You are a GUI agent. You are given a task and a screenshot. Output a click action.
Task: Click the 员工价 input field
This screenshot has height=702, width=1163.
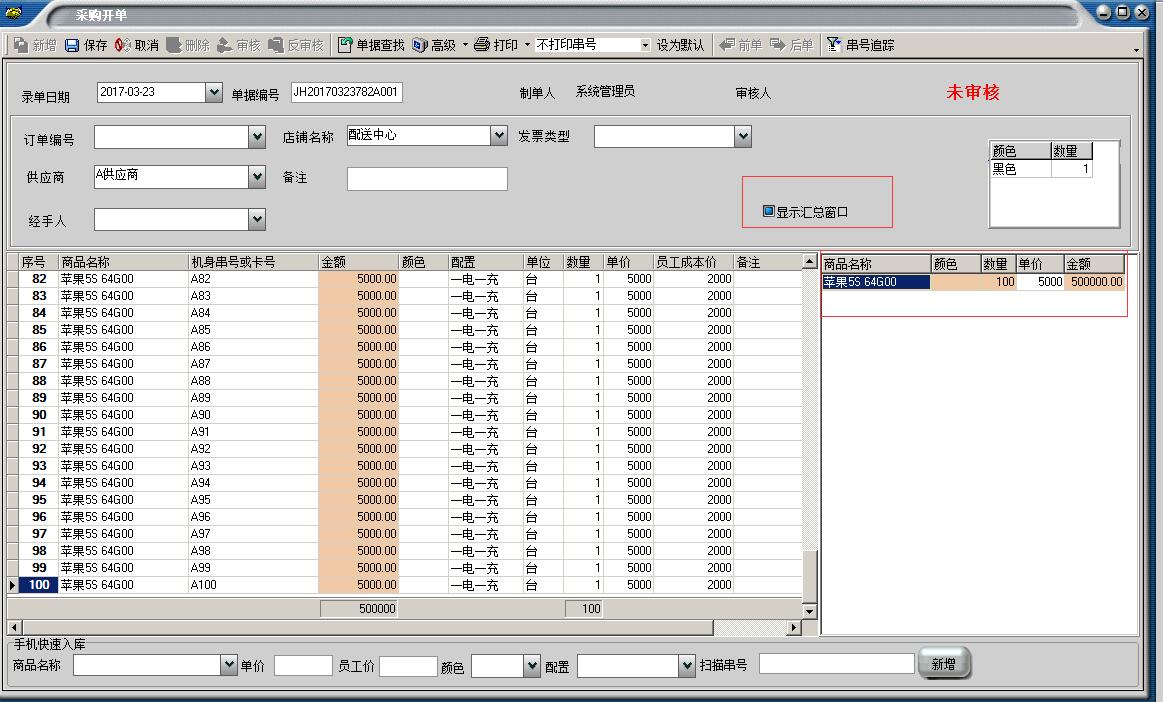408,666
